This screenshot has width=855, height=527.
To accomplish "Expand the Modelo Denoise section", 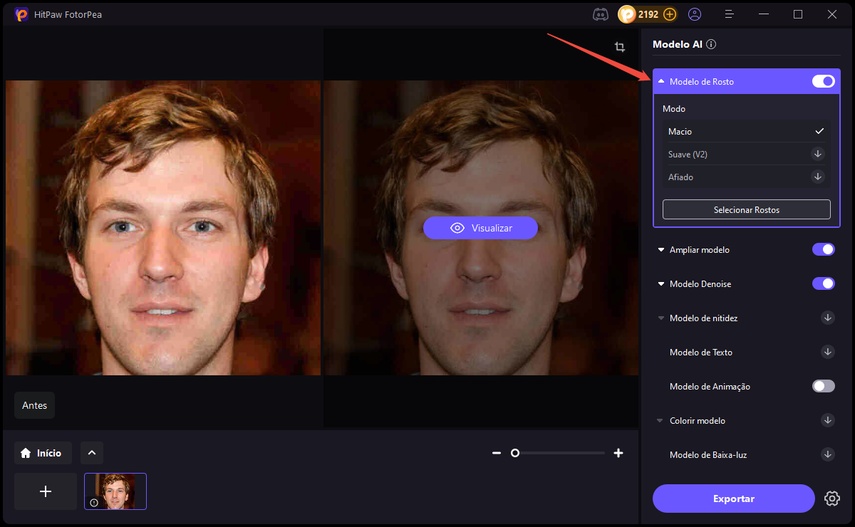I will (661, 284).
